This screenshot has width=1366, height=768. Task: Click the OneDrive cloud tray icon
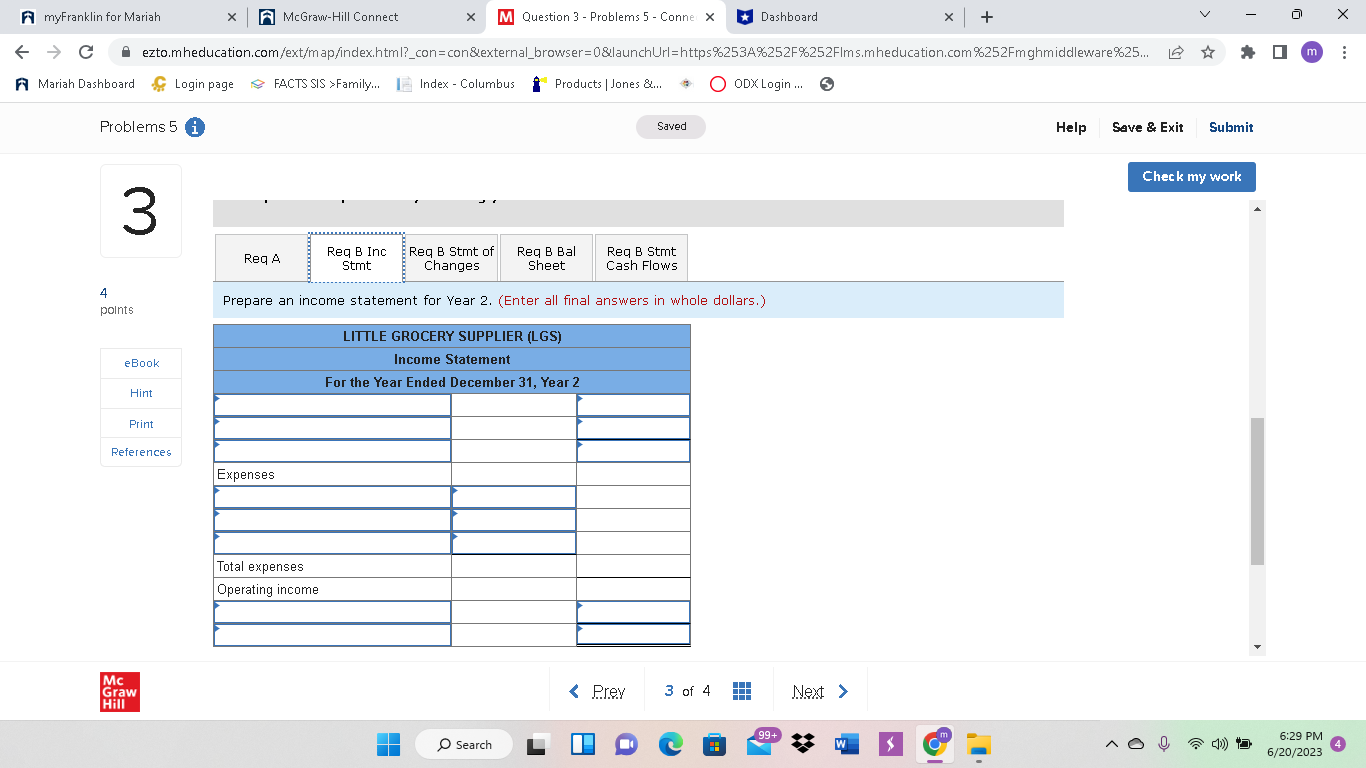click(1137, 744)
